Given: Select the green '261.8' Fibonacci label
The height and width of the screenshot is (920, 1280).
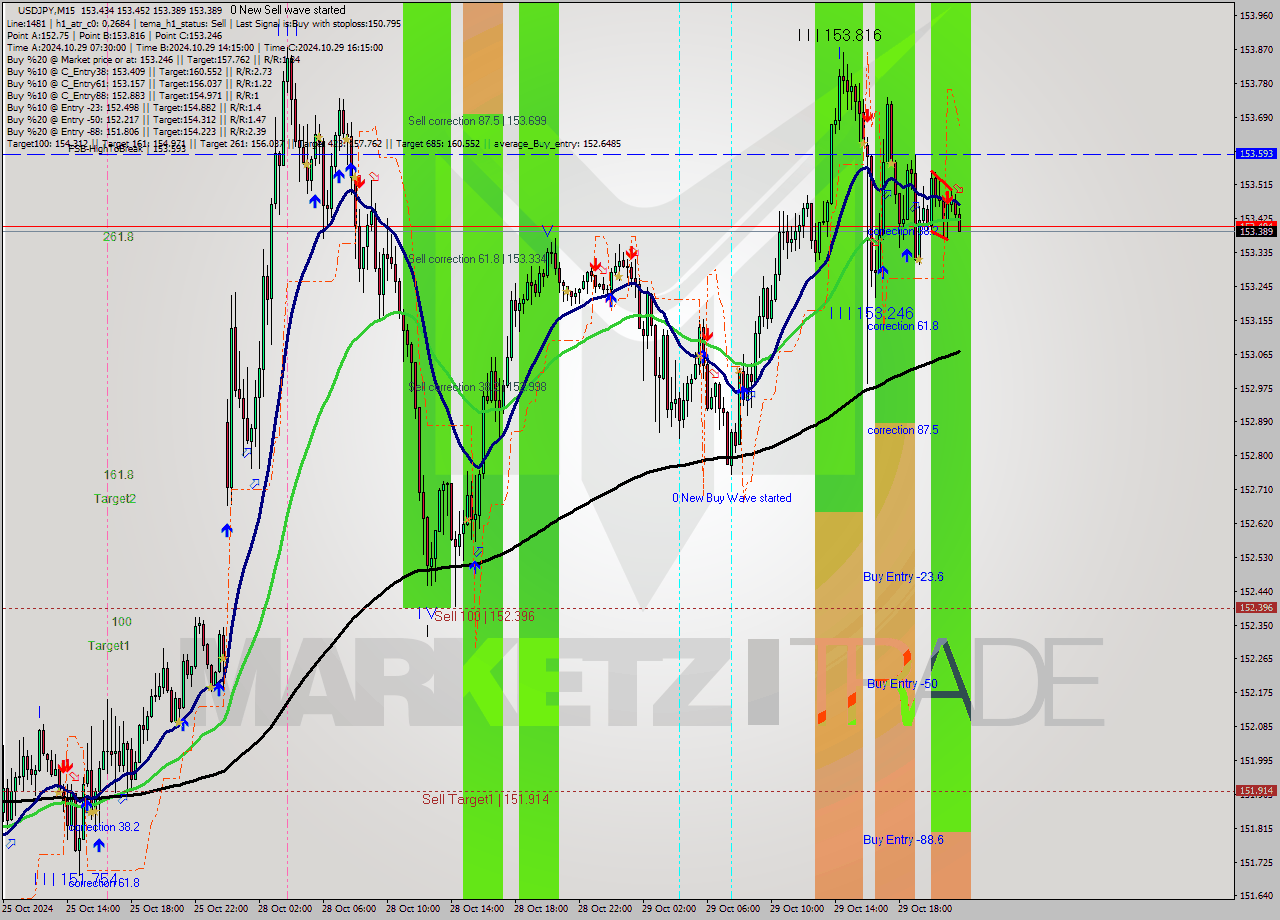Looking at the screenshot, I should coord(118,237).
